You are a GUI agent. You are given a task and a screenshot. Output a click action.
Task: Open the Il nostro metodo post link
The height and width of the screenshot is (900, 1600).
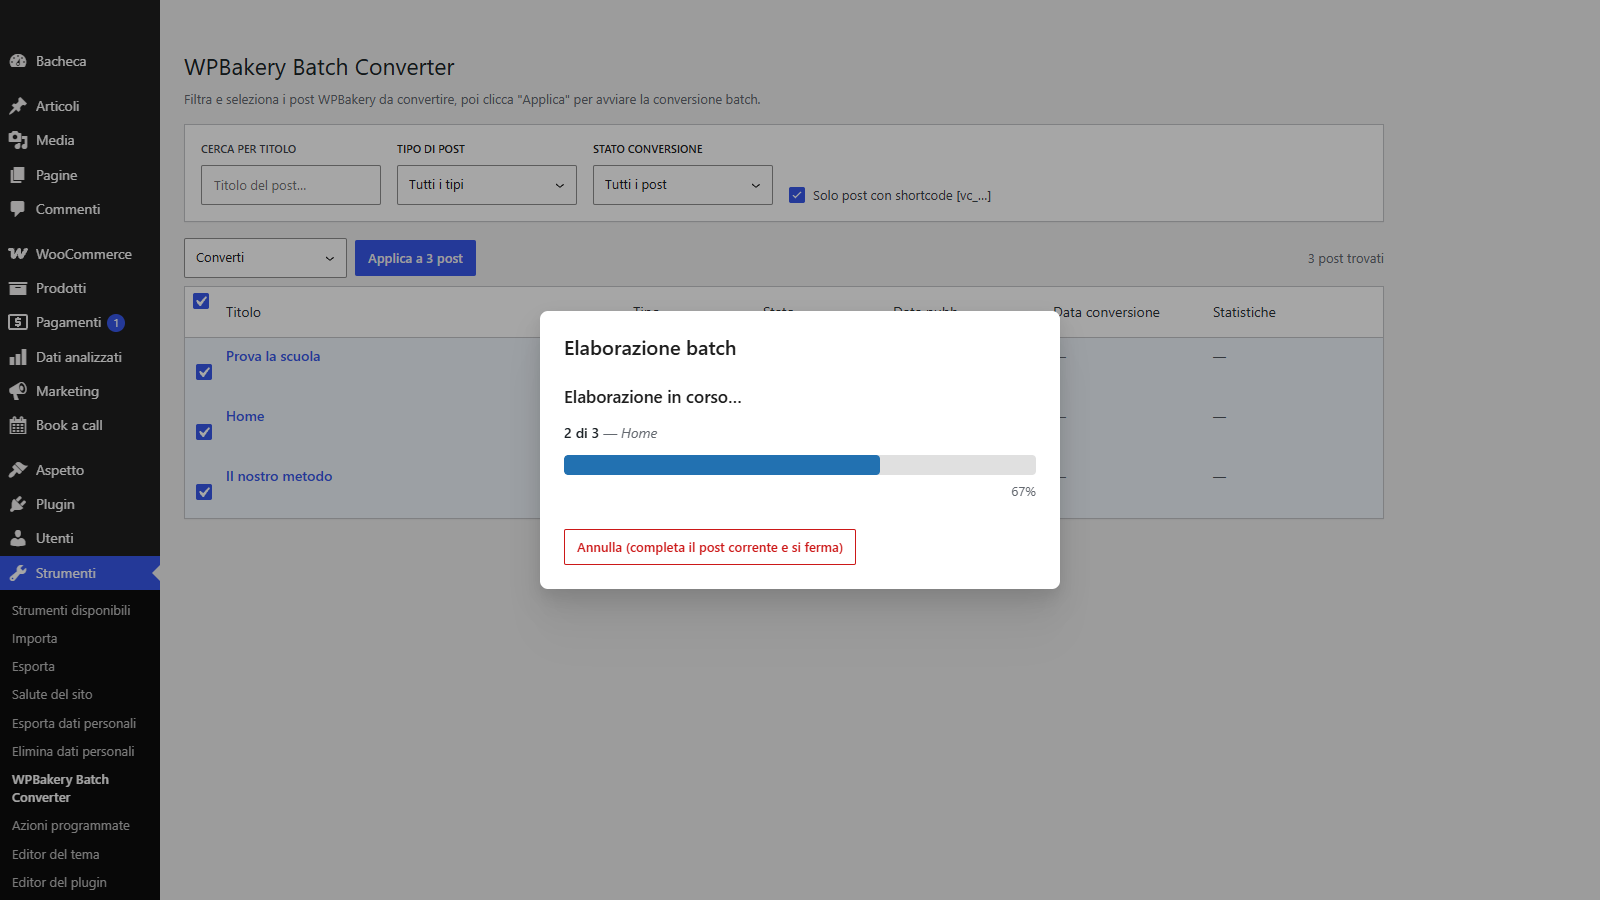[x=279, y=476]
